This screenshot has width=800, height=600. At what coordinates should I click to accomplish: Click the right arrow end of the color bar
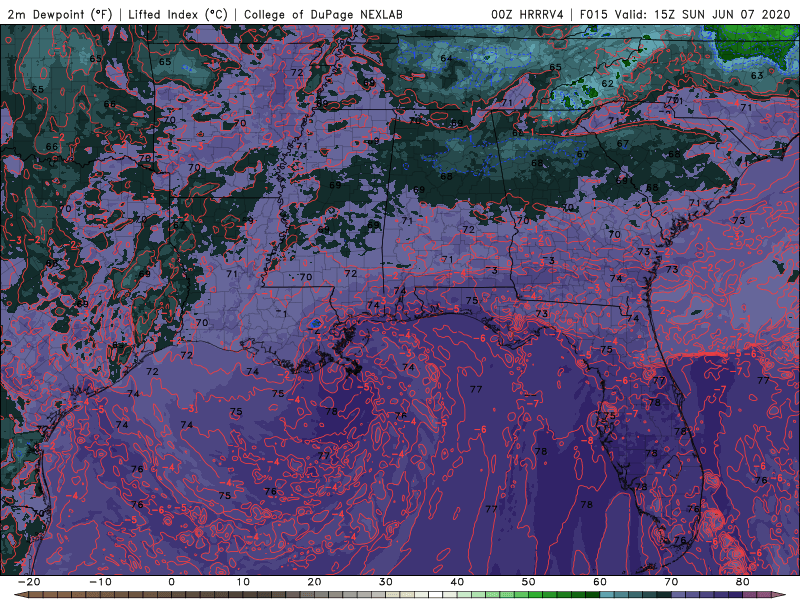[779, 595]
